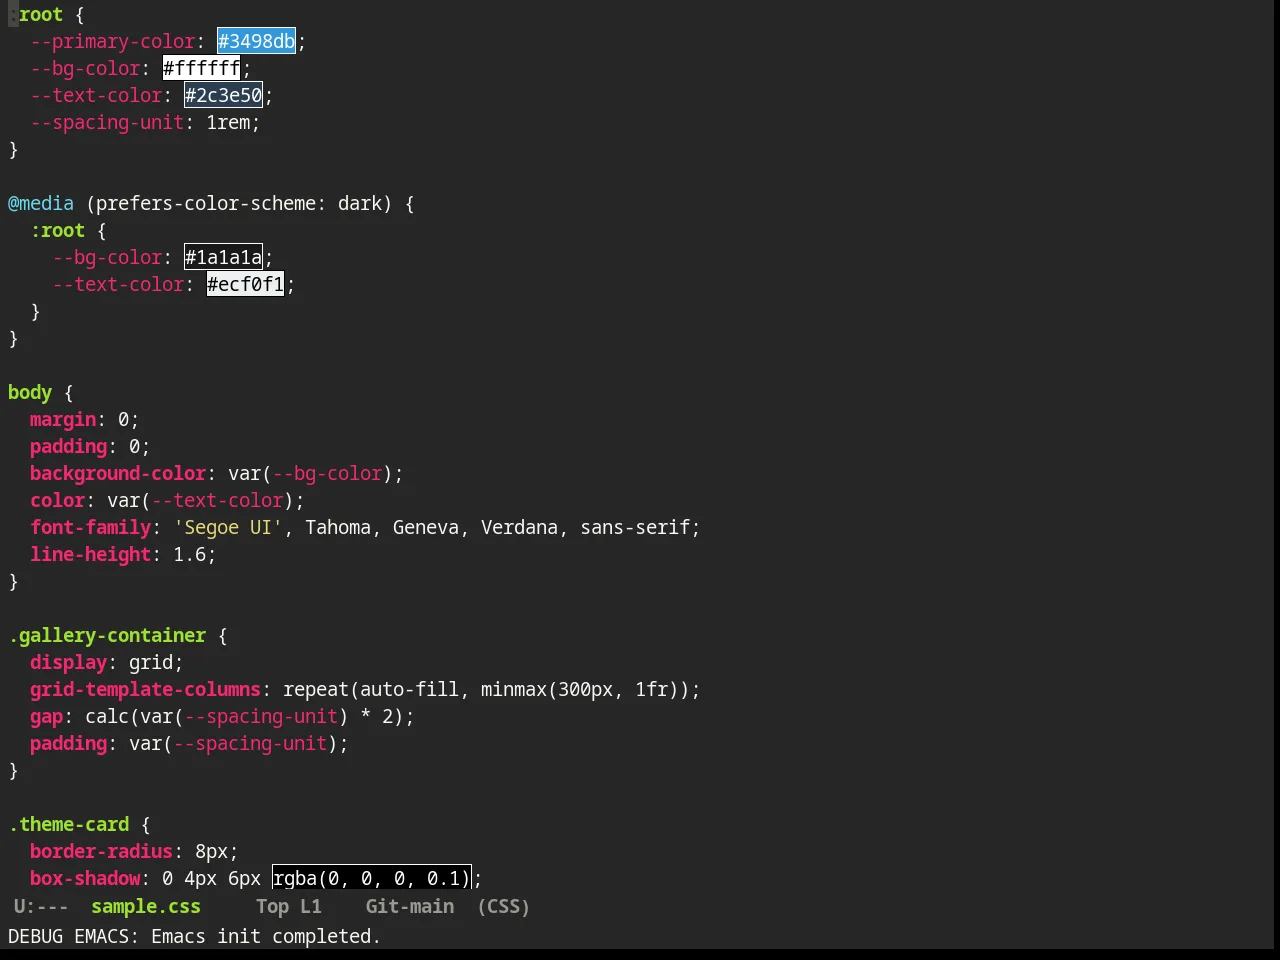Click Git-main in the mode line

pos(410,906)
